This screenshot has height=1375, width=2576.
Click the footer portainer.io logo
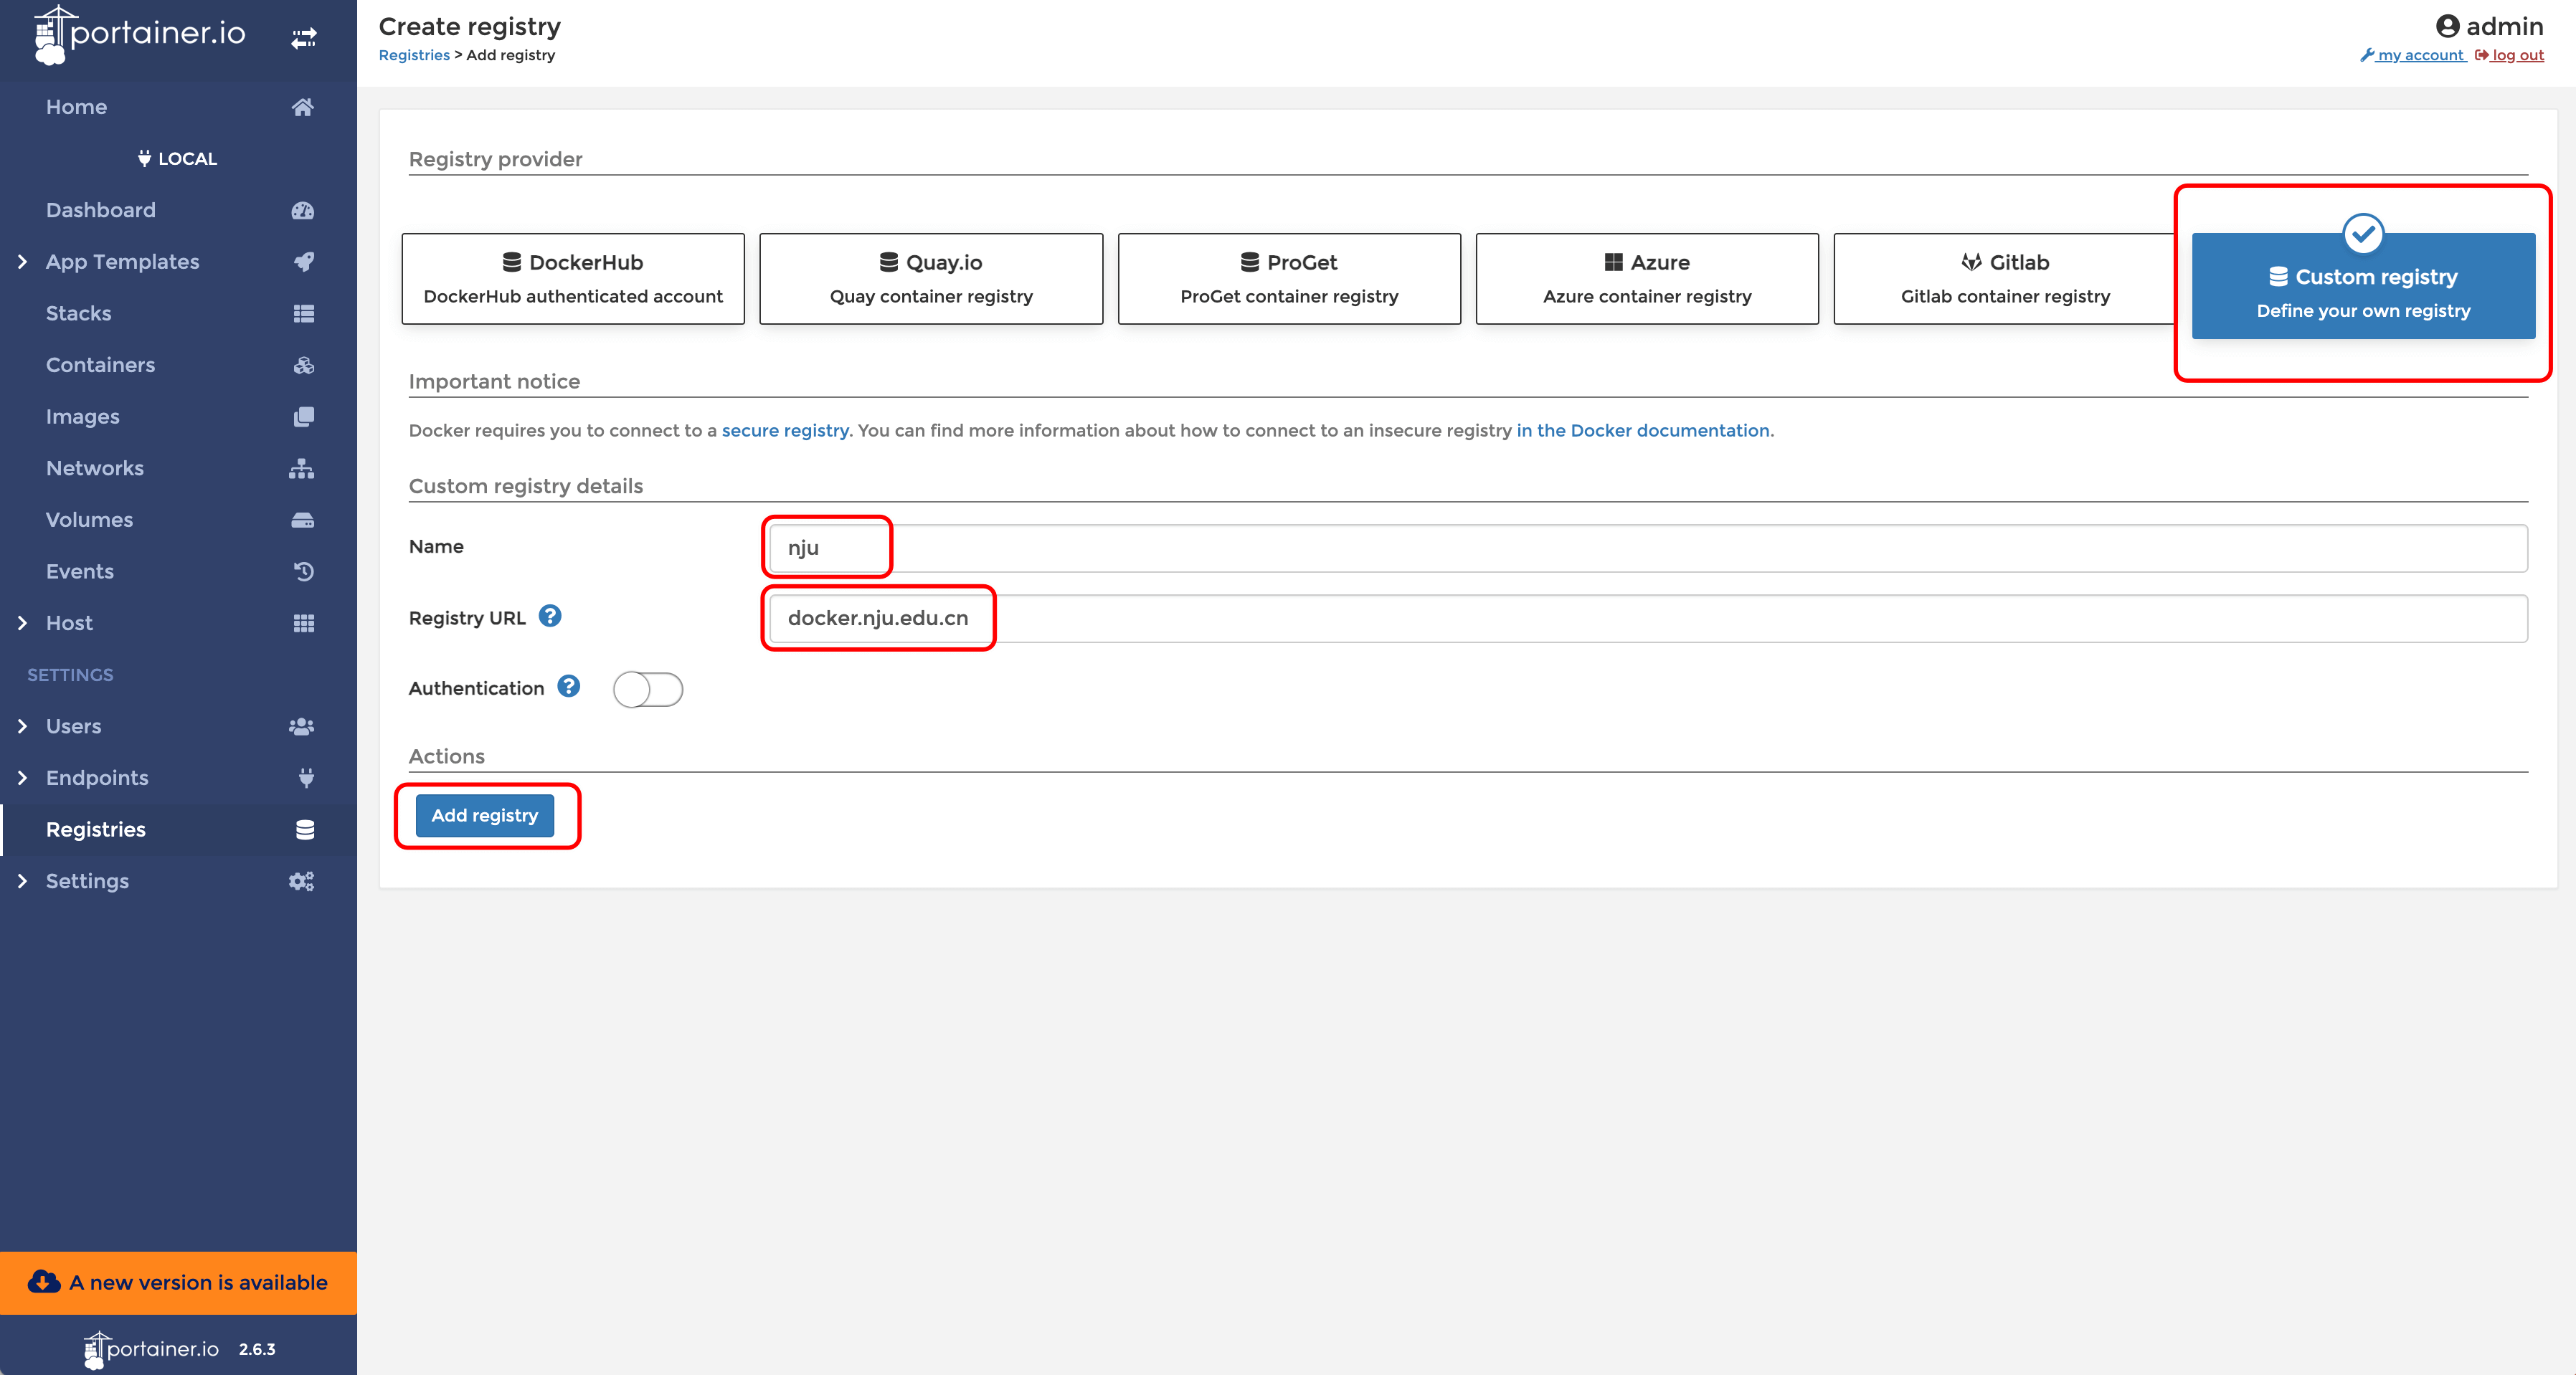tap(152, 1349)
